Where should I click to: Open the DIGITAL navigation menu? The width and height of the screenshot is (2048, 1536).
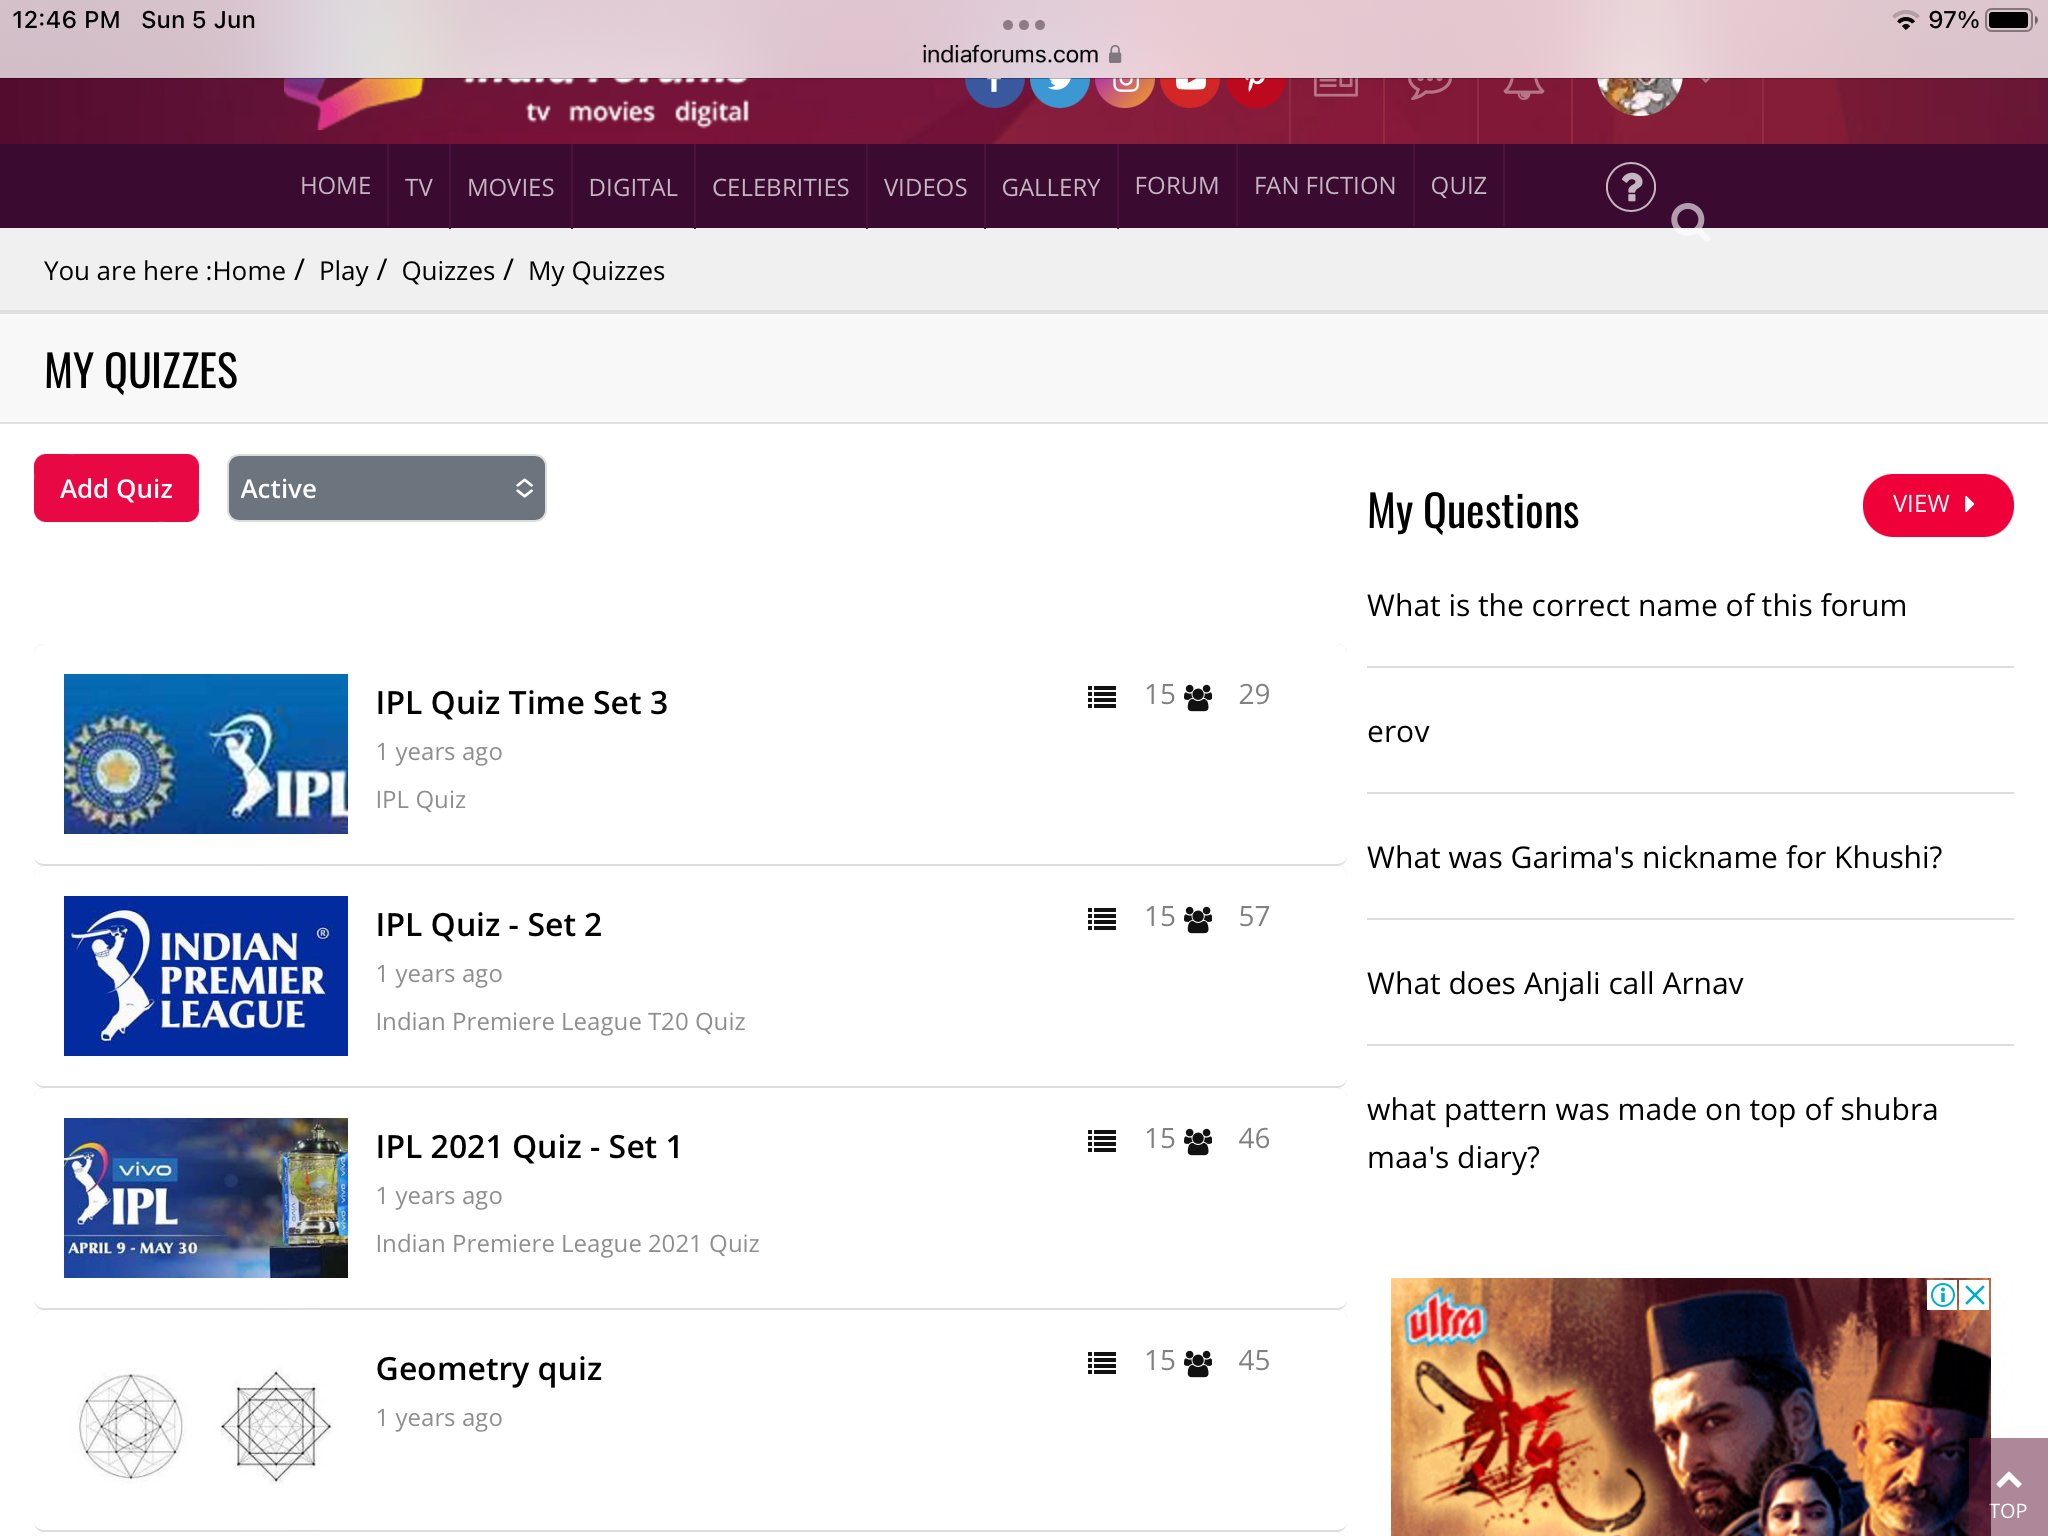pos(633,187)
